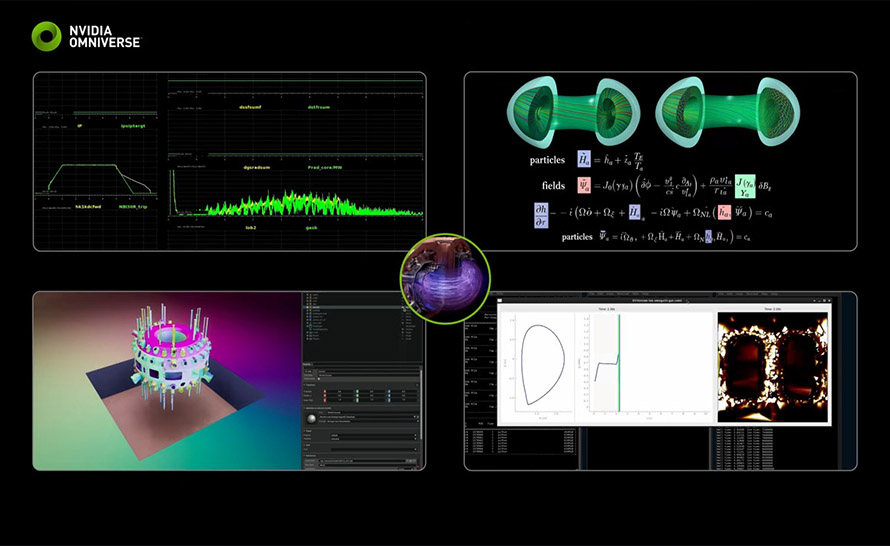Click the NBI30R_trip signal label

click(135, 207)
